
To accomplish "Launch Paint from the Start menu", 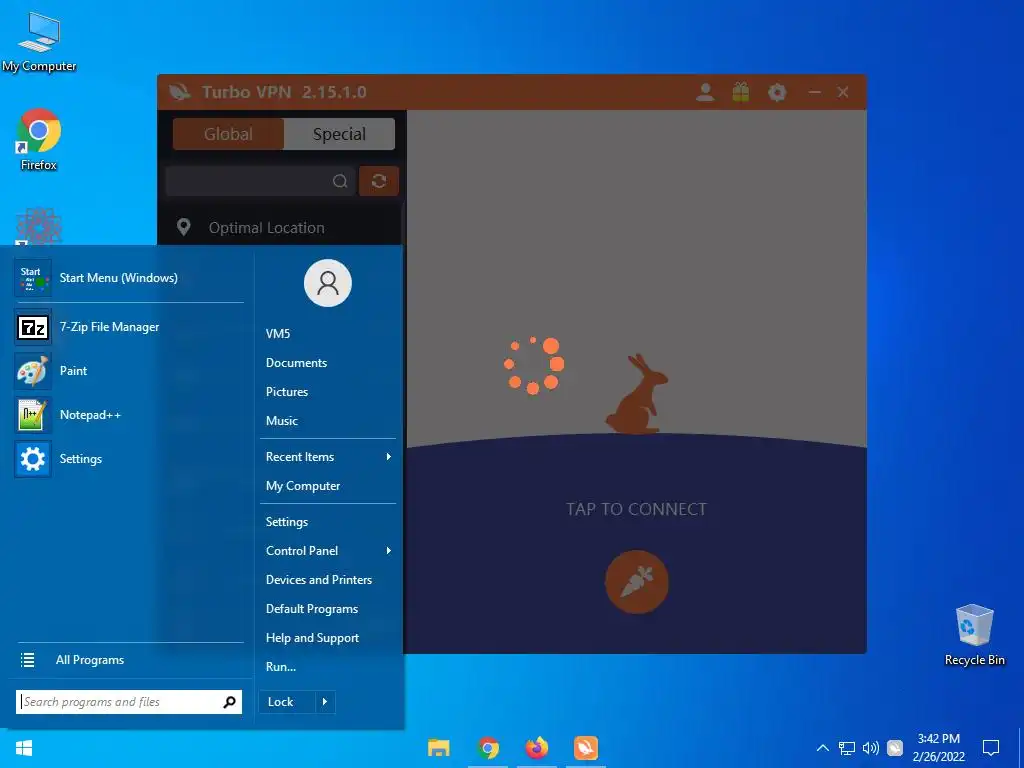I will (33, 370).
